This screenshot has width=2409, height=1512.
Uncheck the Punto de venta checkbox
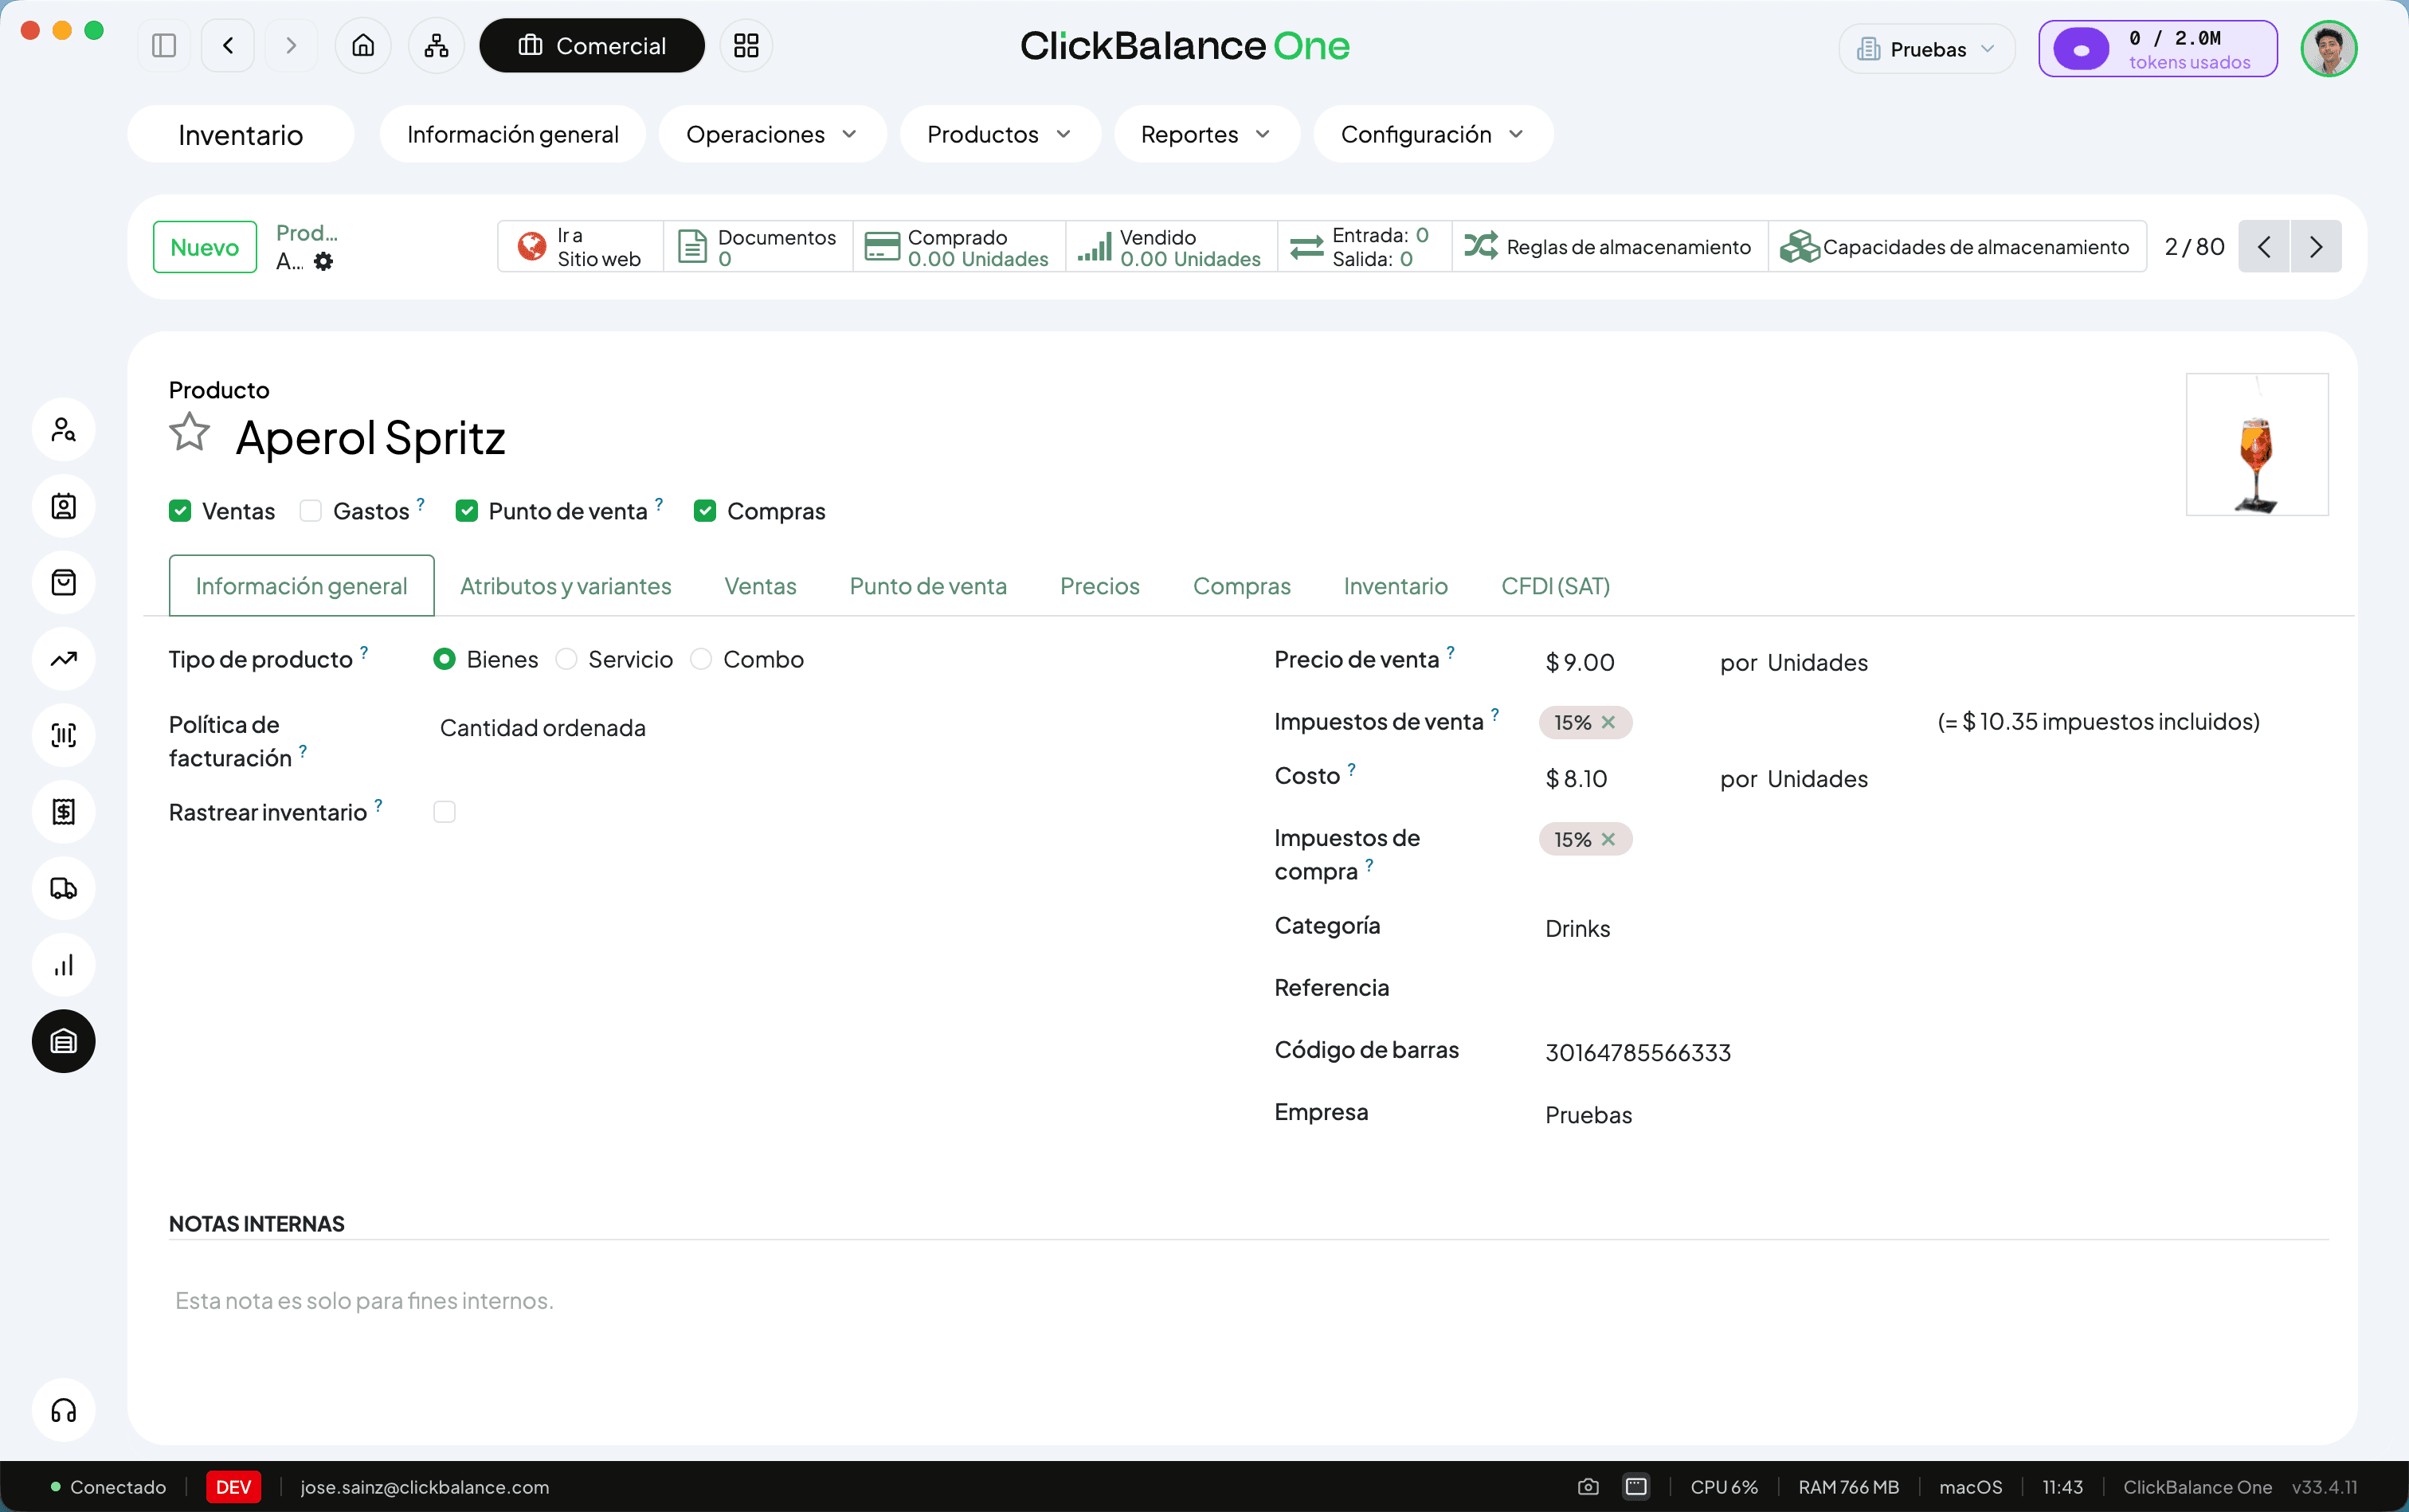click(x=466, y=511)
